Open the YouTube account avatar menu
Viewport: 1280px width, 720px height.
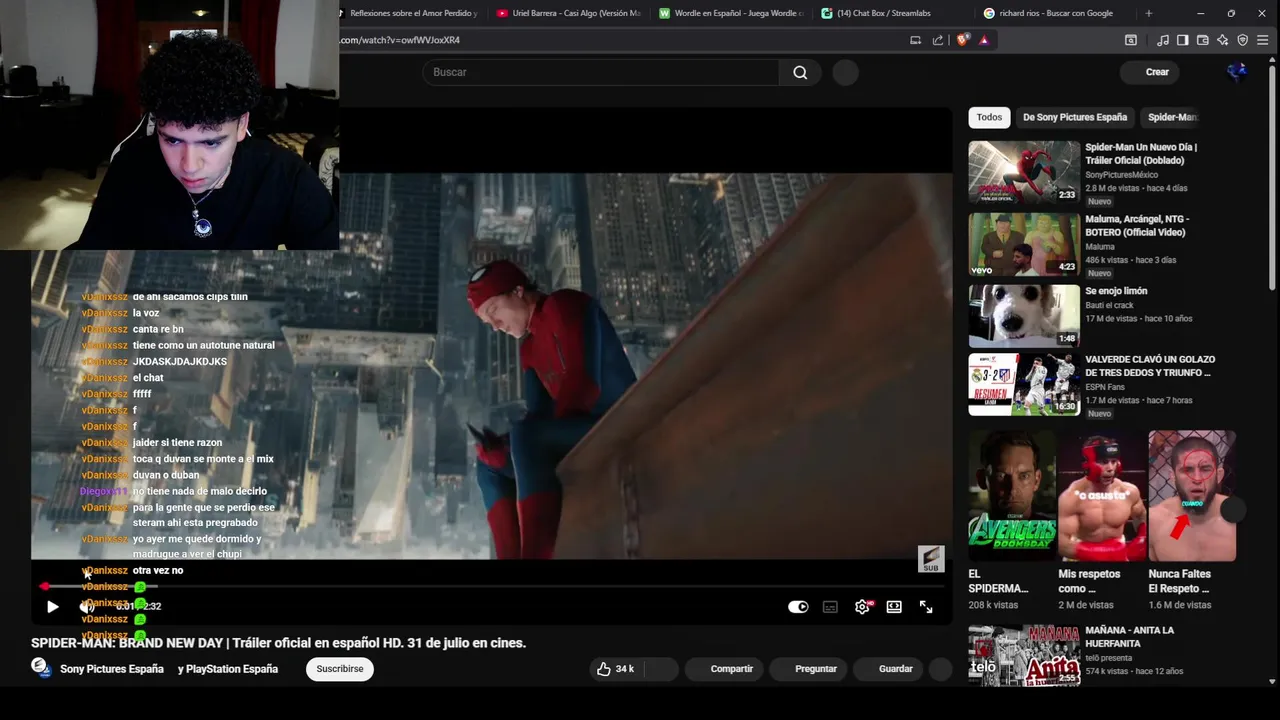1237,72
